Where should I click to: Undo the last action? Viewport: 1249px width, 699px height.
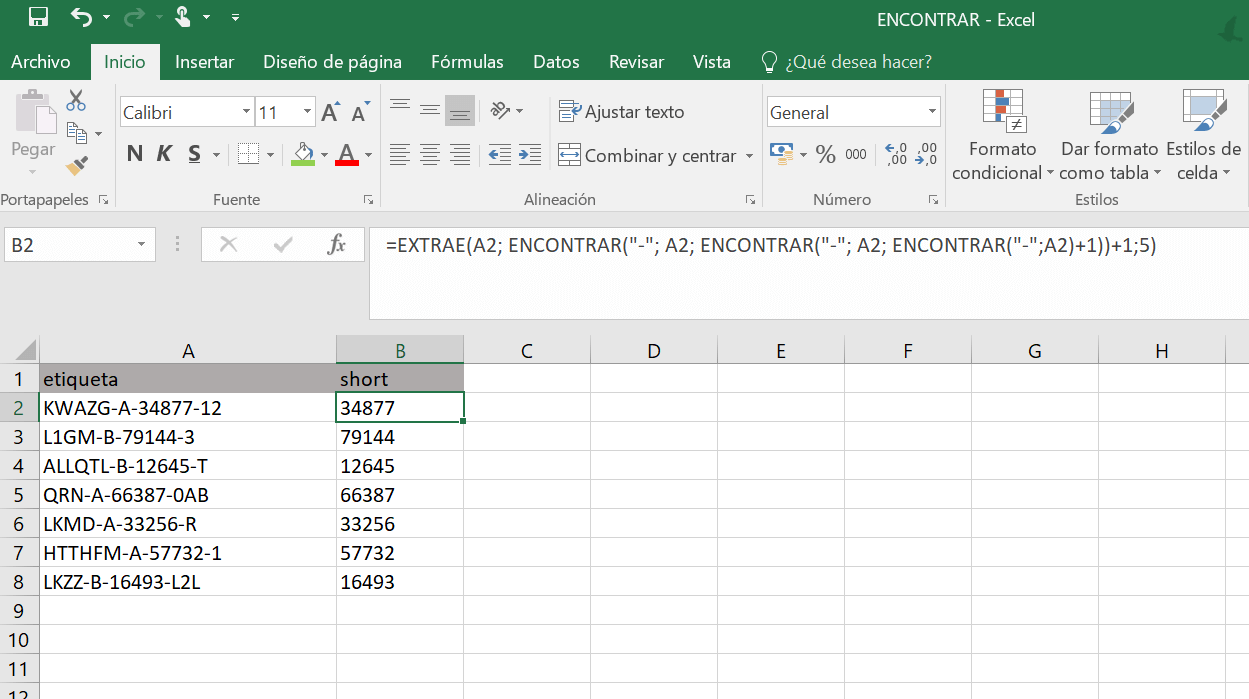(x=82, y=17)
